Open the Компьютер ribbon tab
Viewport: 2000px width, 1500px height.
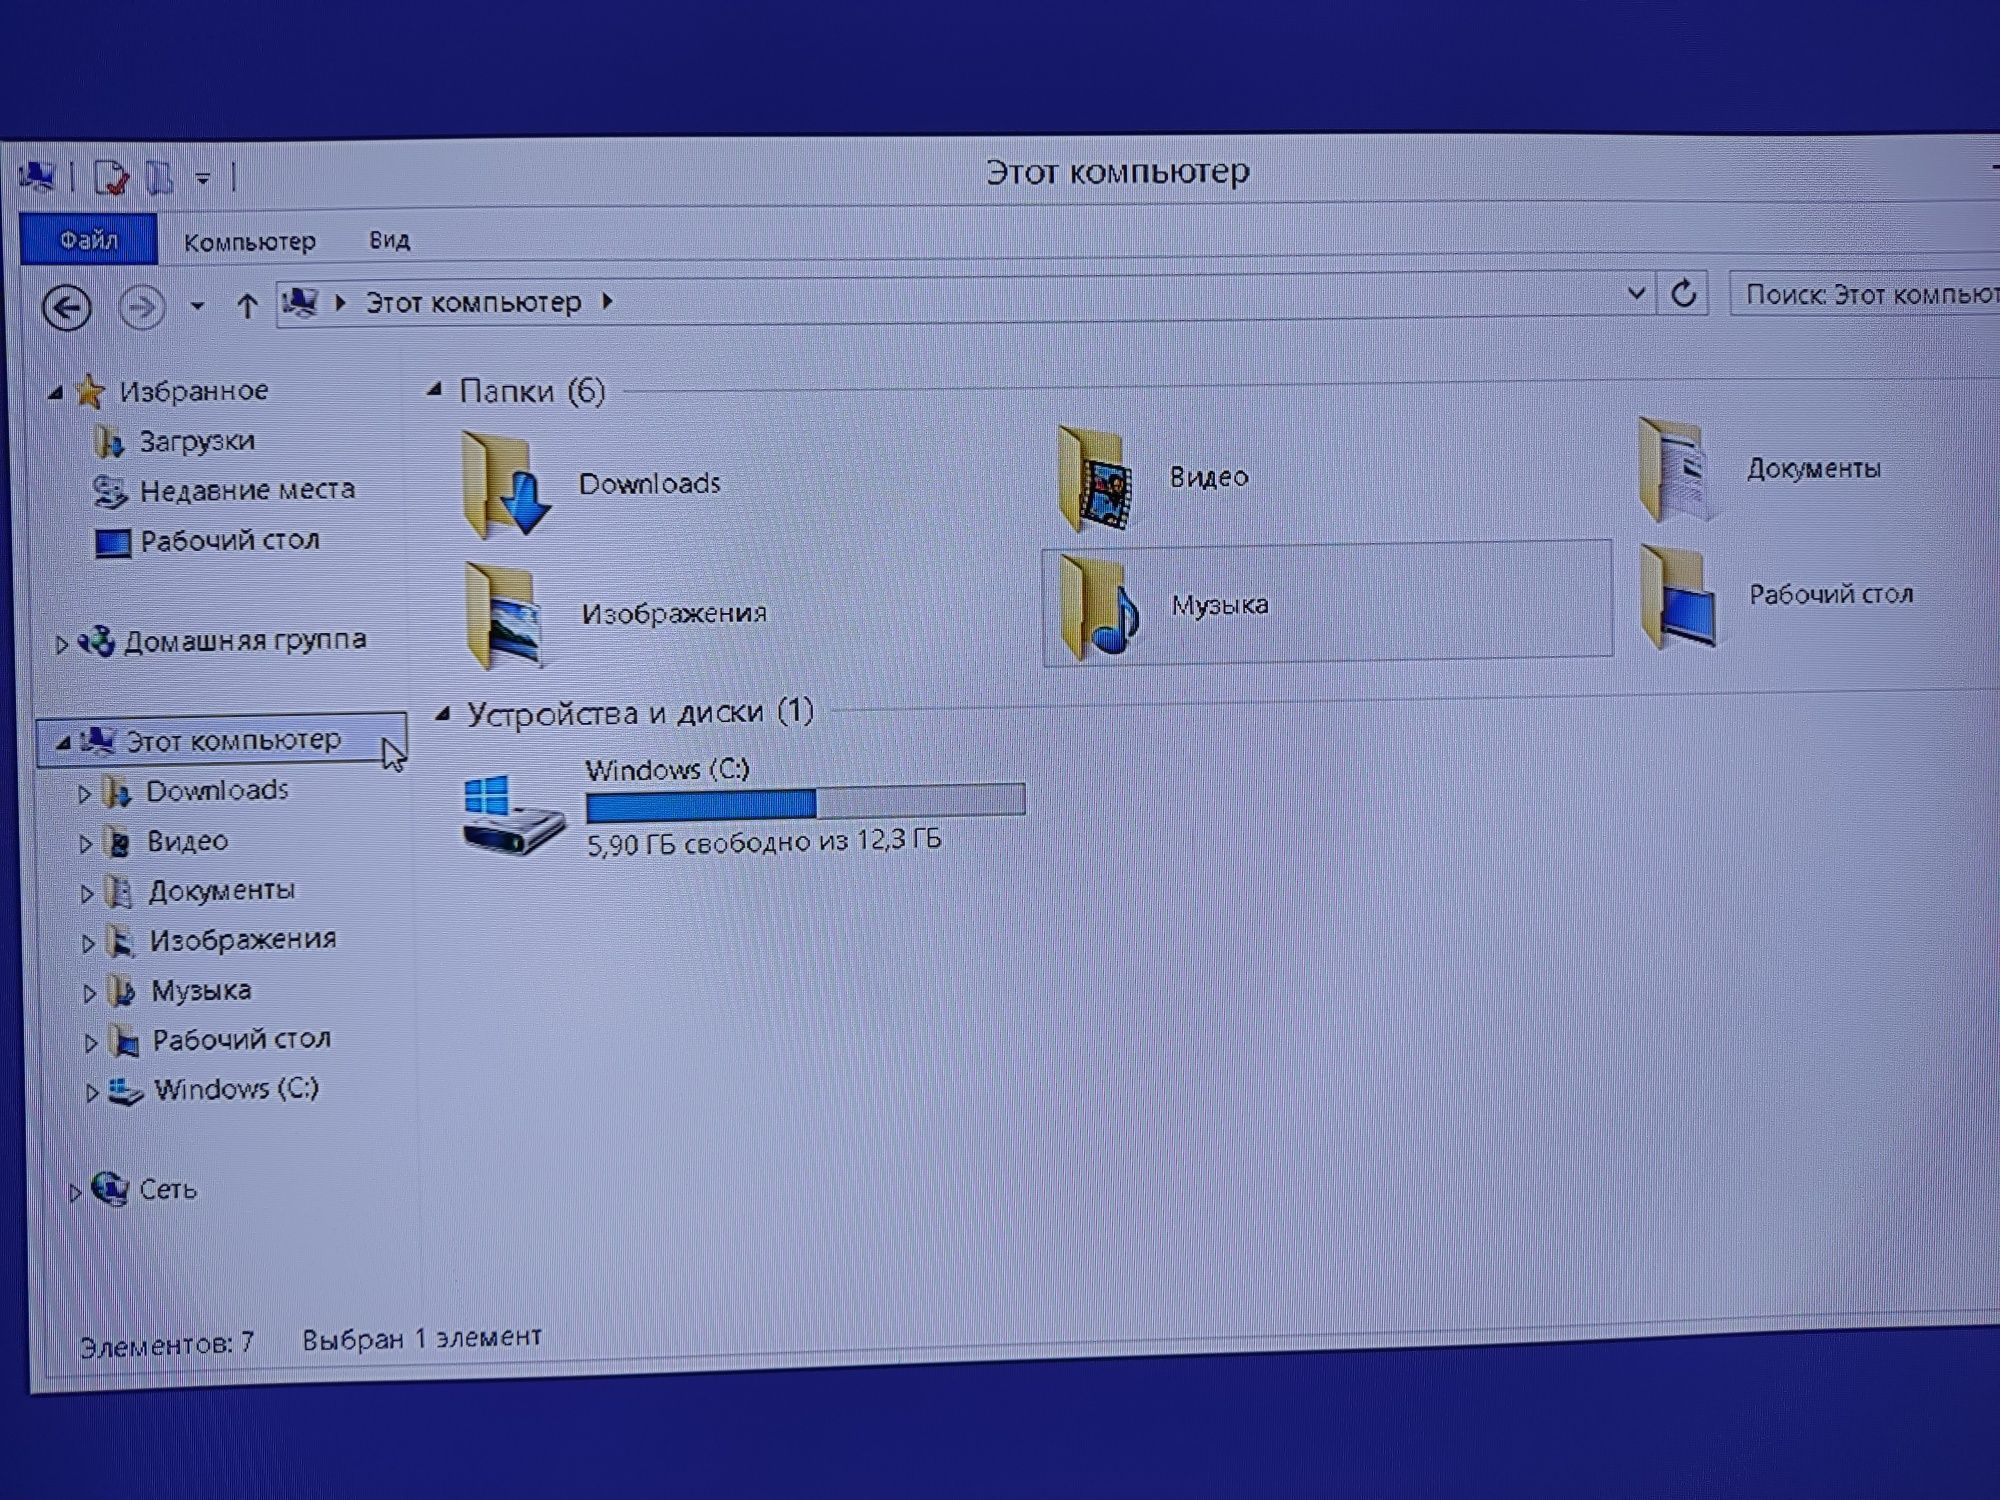coord(249,241)
